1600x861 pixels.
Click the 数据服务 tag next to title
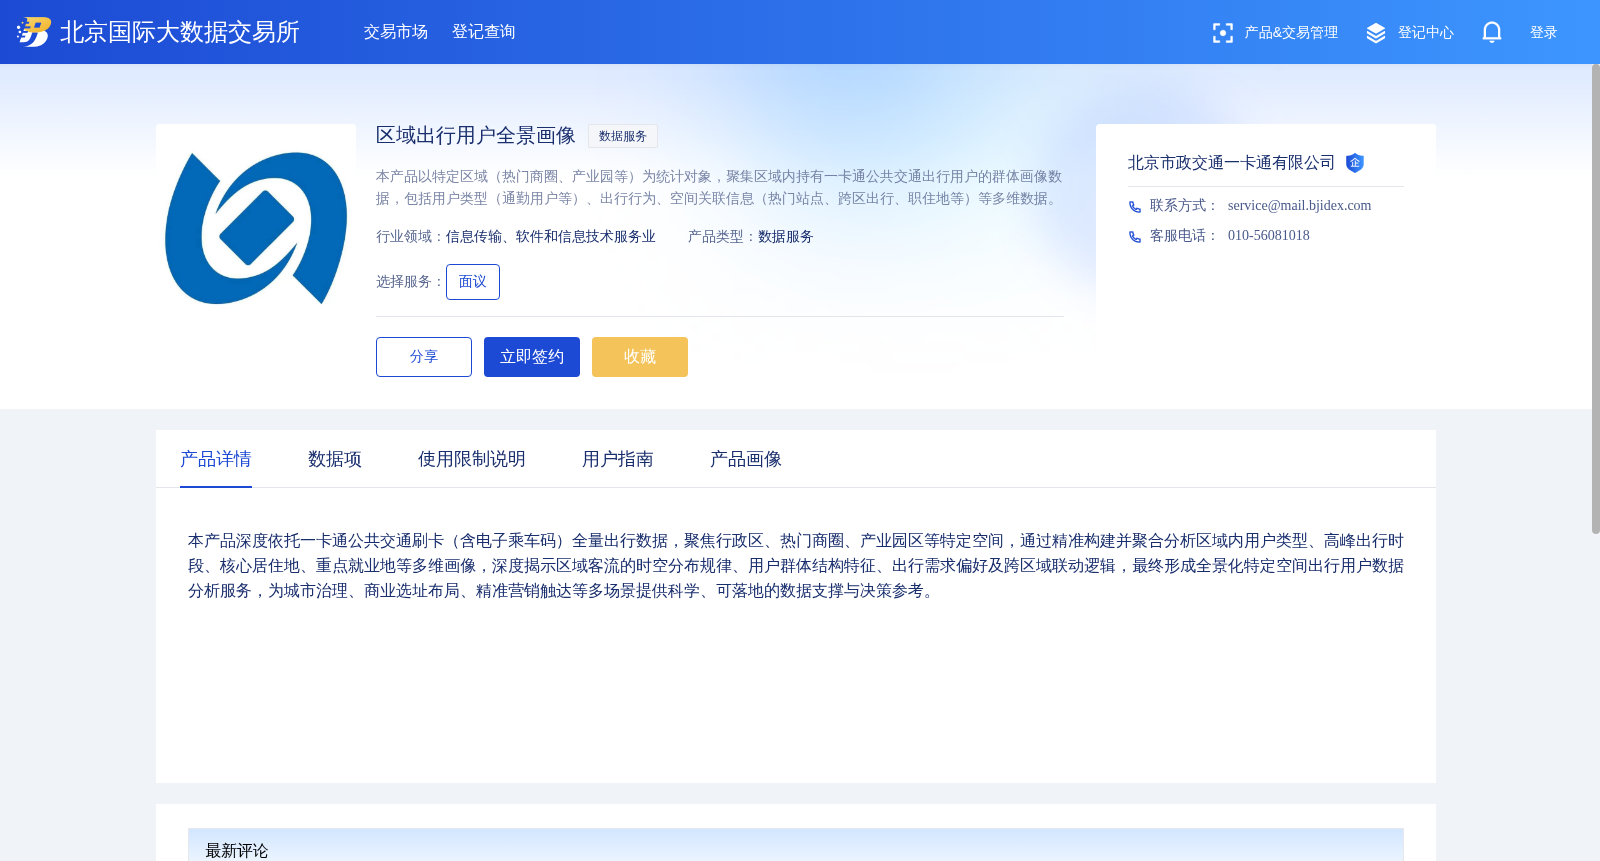click(623, 136)
